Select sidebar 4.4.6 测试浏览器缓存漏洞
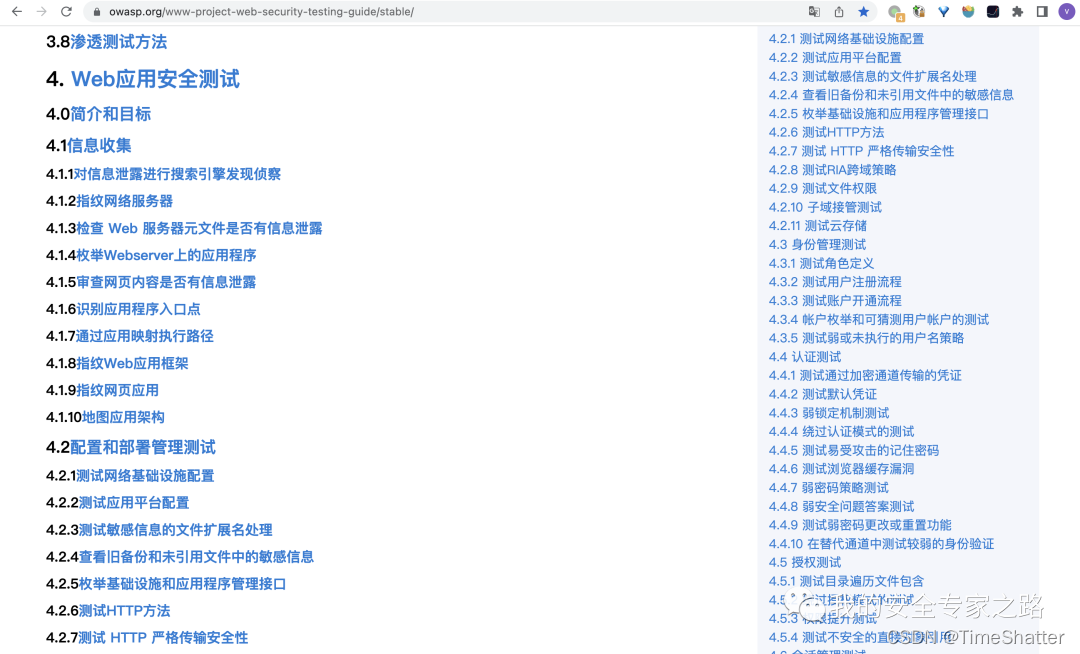The width and height of the screenshot is (1080, 654). (x=842, y=469)
